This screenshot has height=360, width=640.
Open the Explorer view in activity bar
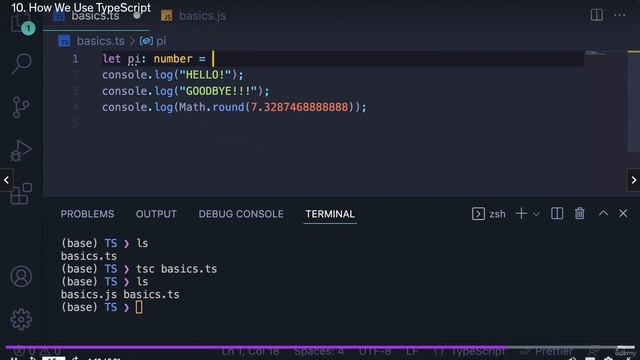tap(20, 23)
